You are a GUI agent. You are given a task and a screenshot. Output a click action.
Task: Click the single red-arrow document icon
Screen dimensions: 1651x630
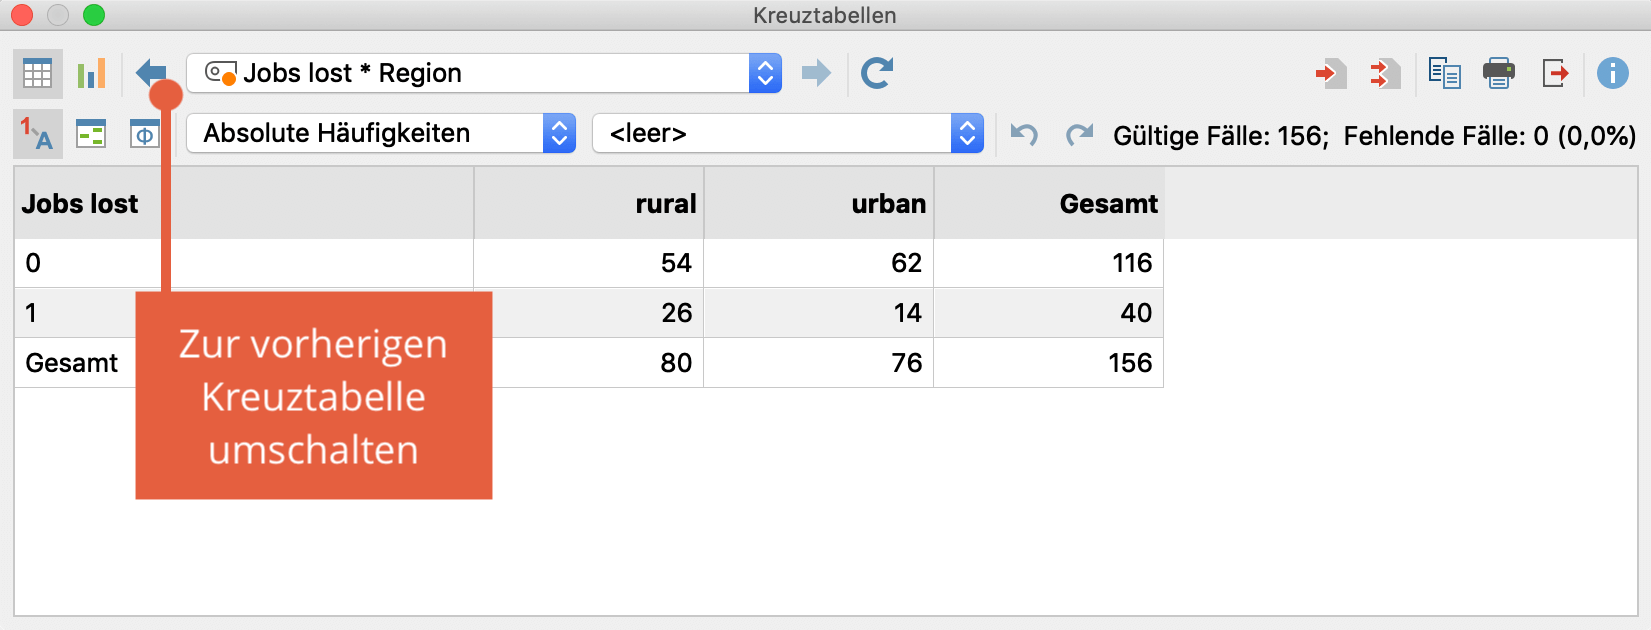(x=1331, y=73)
